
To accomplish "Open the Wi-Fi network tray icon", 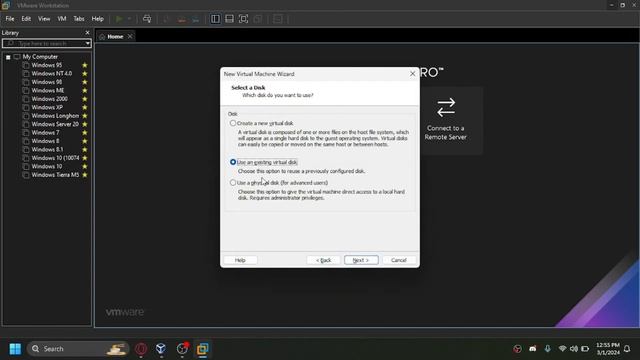I will point(562,349).
